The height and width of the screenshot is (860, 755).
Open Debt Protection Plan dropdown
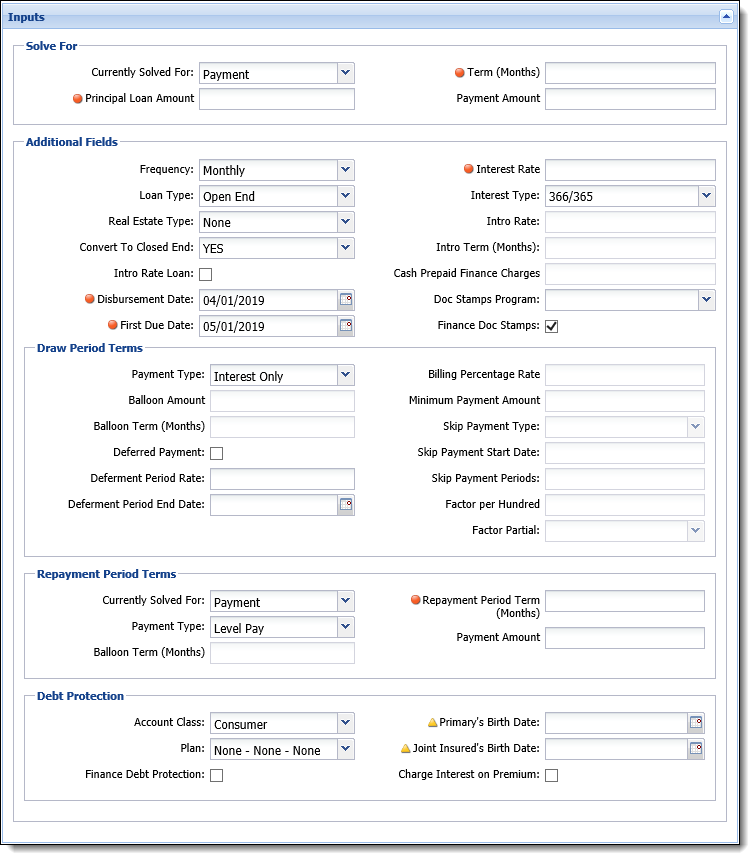(x=345, y=749)
